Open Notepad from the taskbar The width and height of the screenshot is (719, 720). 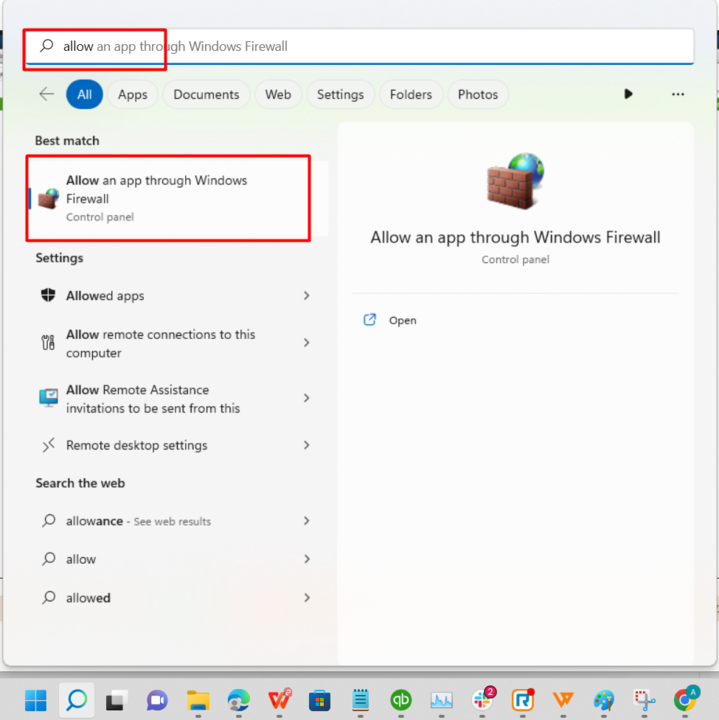[360, 700]
